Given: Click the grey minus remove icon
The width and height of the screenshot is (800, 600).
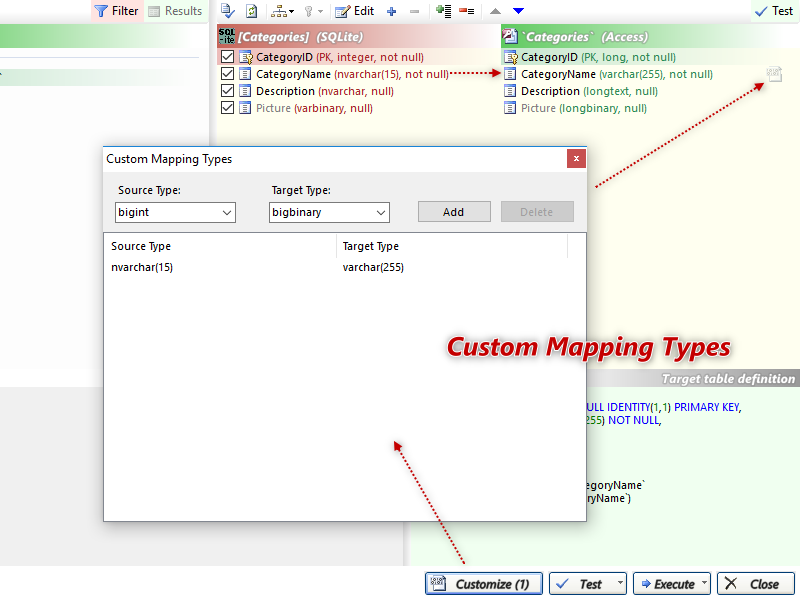Looking at the screenshot, I should point(414,11).
